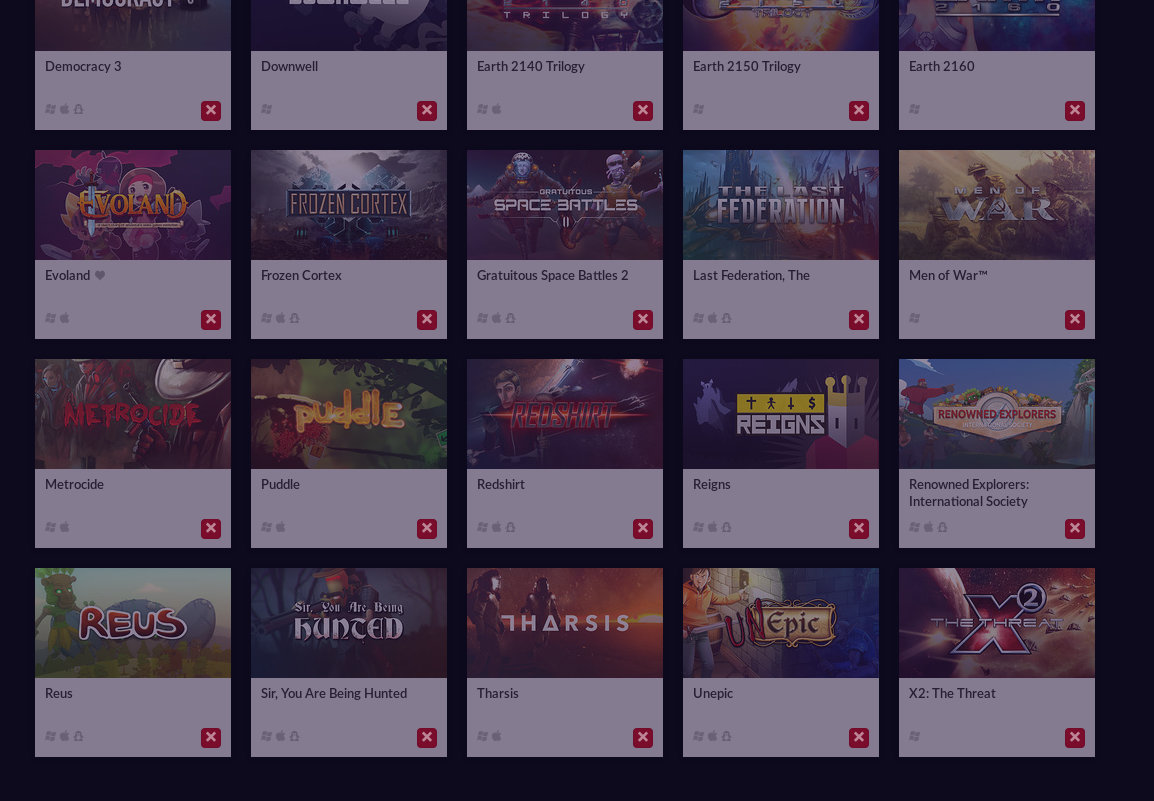Open the Metrocide cover image
Viewport: 1154px width, 801px height.
click(x=133, y=414)
